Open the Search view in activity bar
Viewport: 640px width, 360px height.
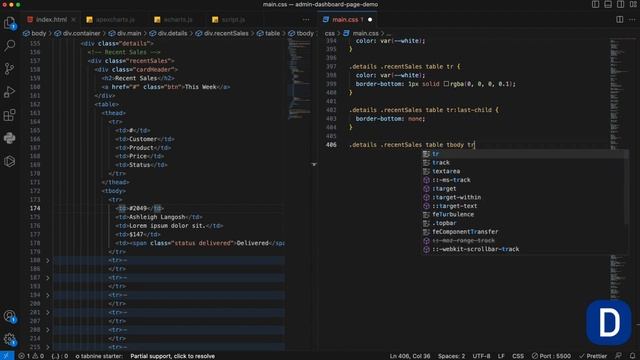click(9, 45)
